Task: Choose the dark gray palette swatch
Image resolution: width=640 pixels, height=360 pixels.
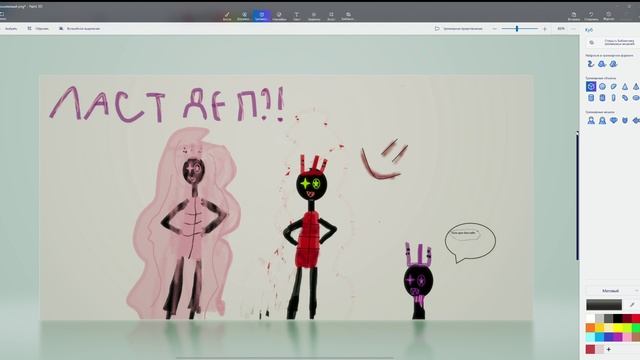Action: pyautogui.click(x=609, y=318)
